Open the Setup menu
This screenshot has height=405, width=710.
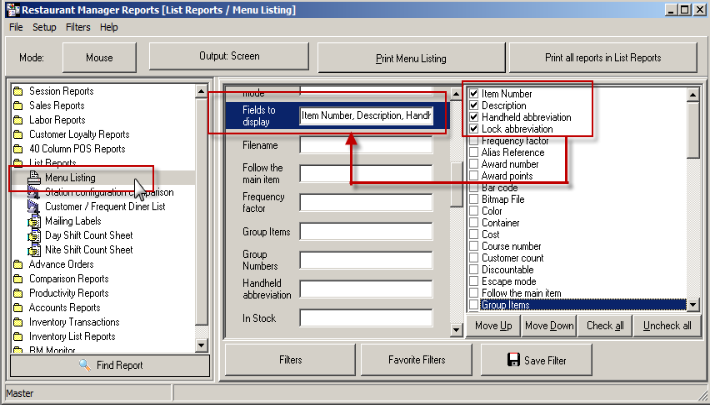[x=44, y=27]
